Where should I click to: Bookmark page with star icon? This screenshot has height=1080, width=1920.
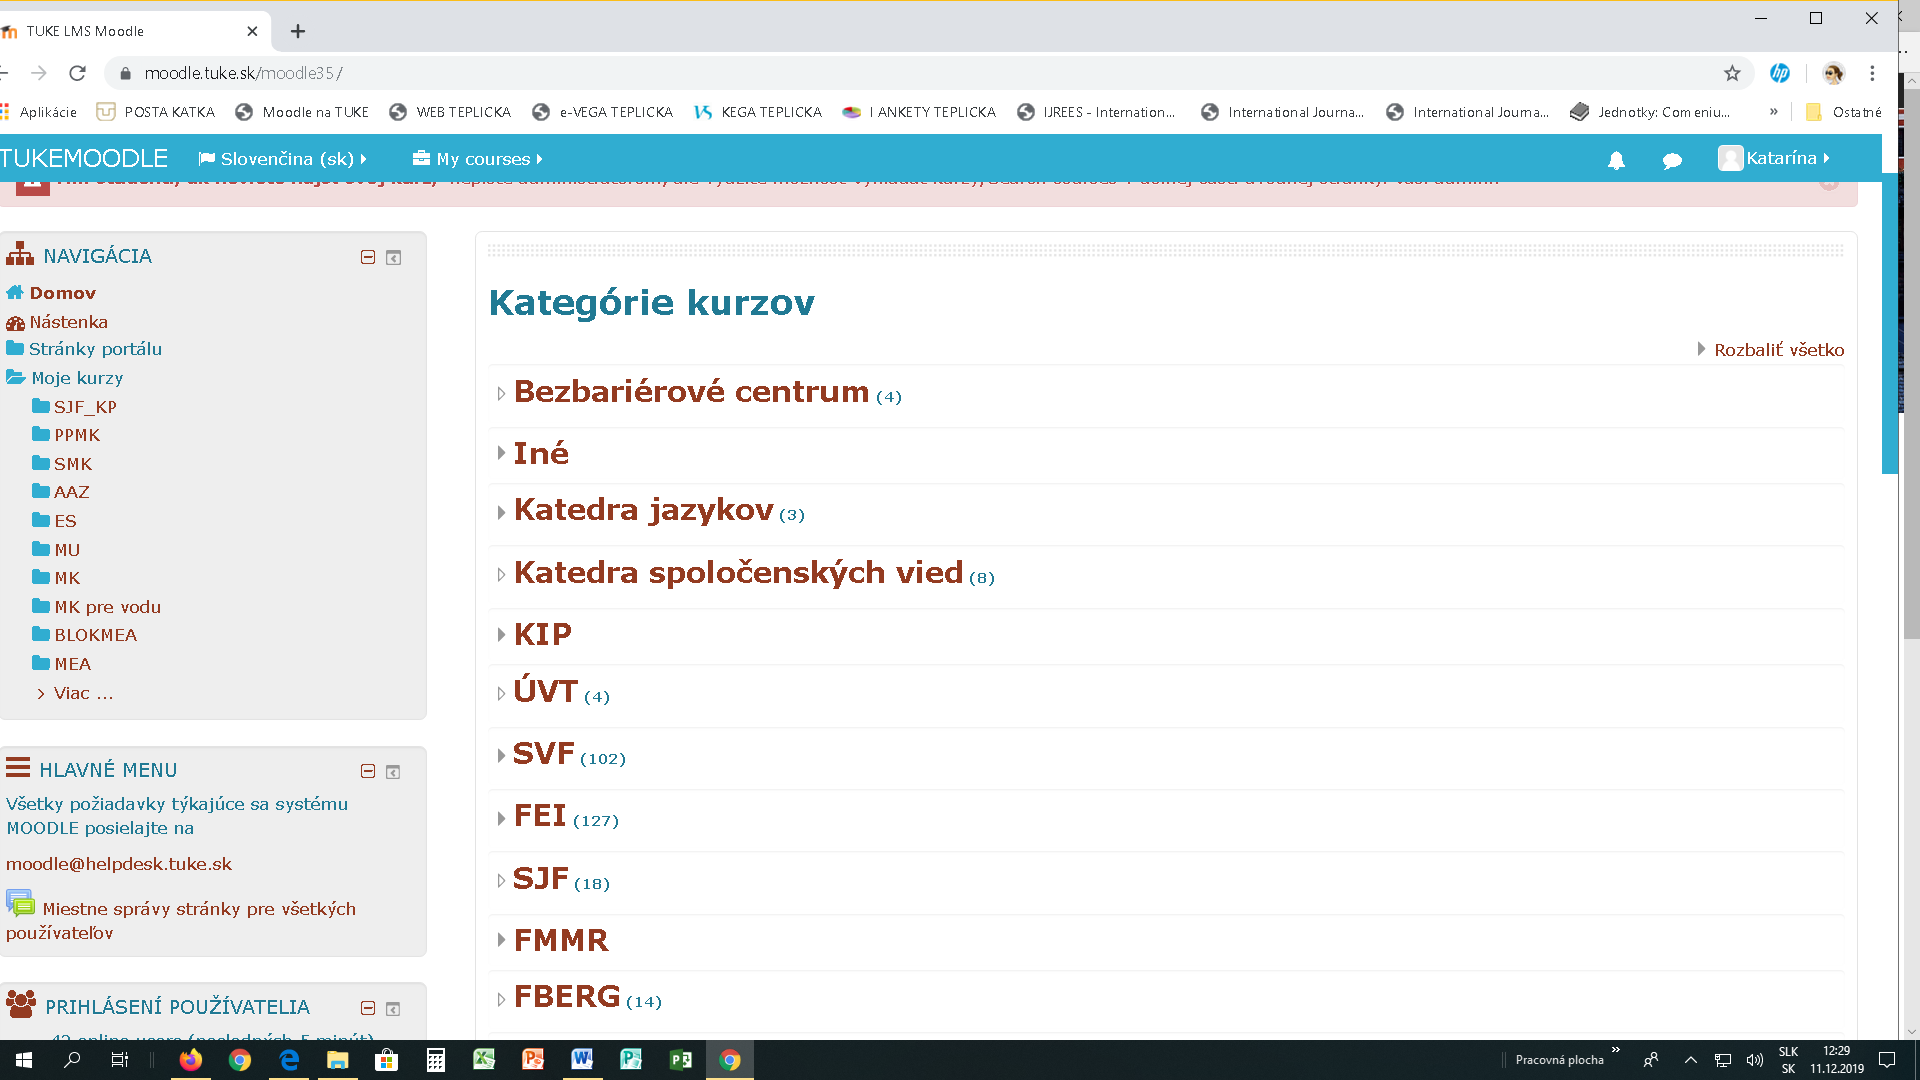click(x=1732, y=73)
